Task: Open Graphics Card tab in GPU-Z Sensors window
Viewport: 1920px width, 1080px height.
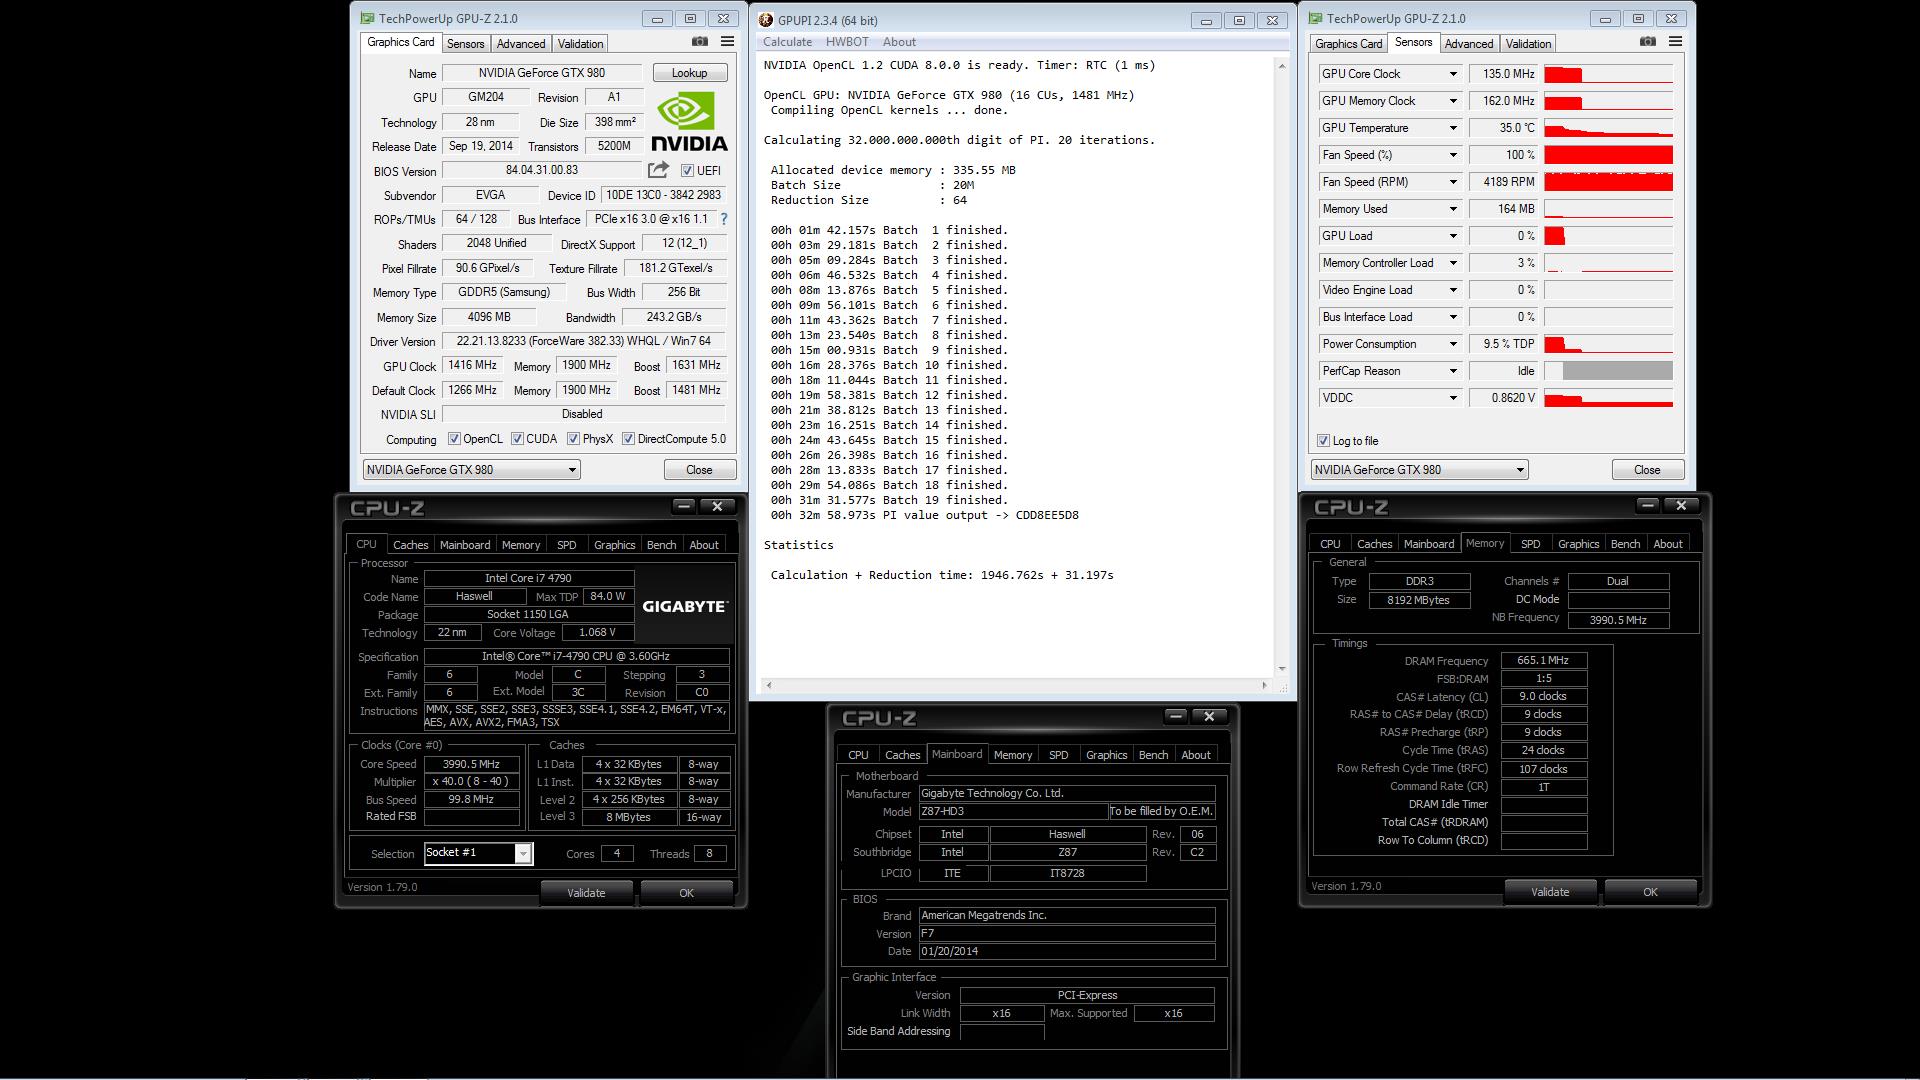Action: [x=1348, y=44]
